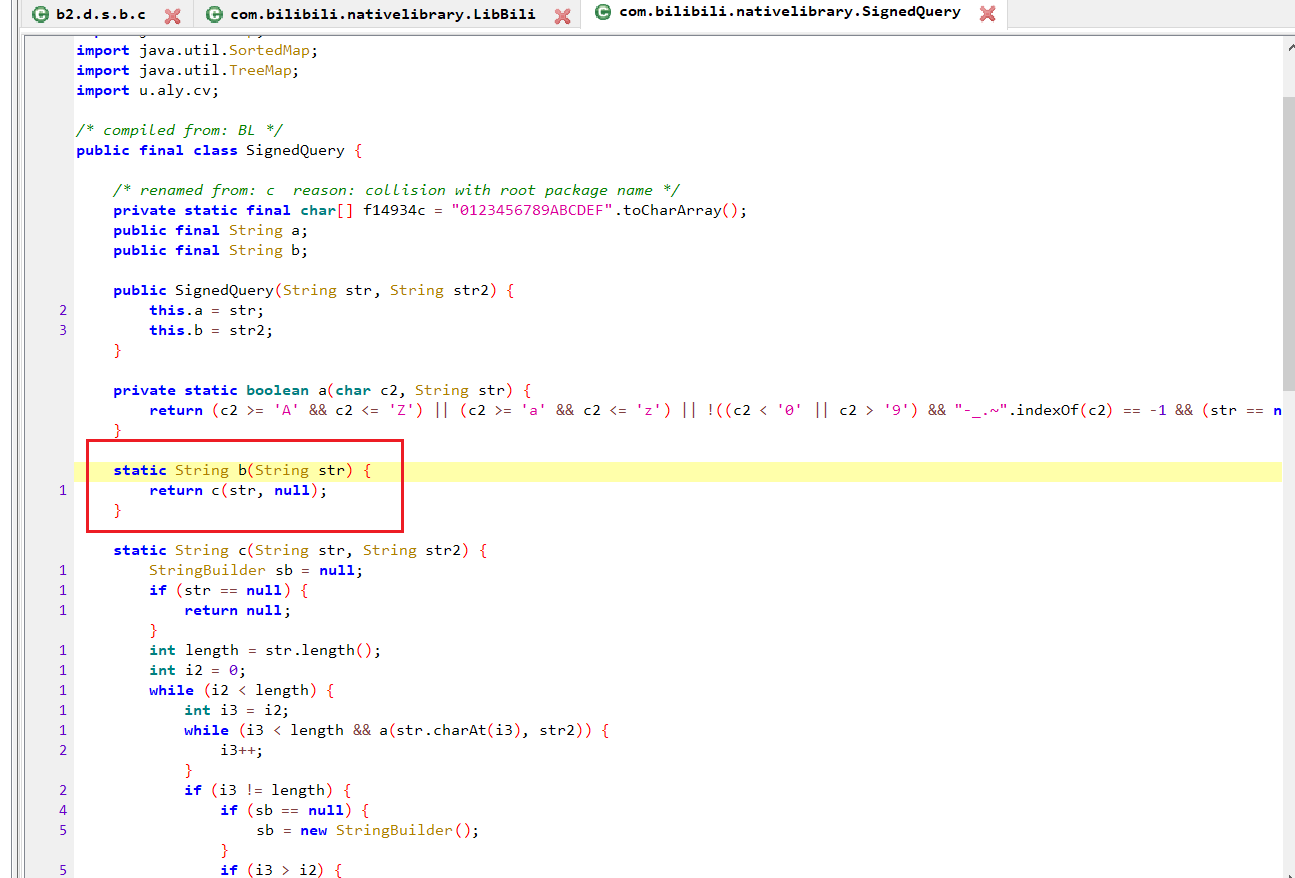Click the "import u.aly.cv;" line
The image size is (1295, 878).
click(147, 90)
